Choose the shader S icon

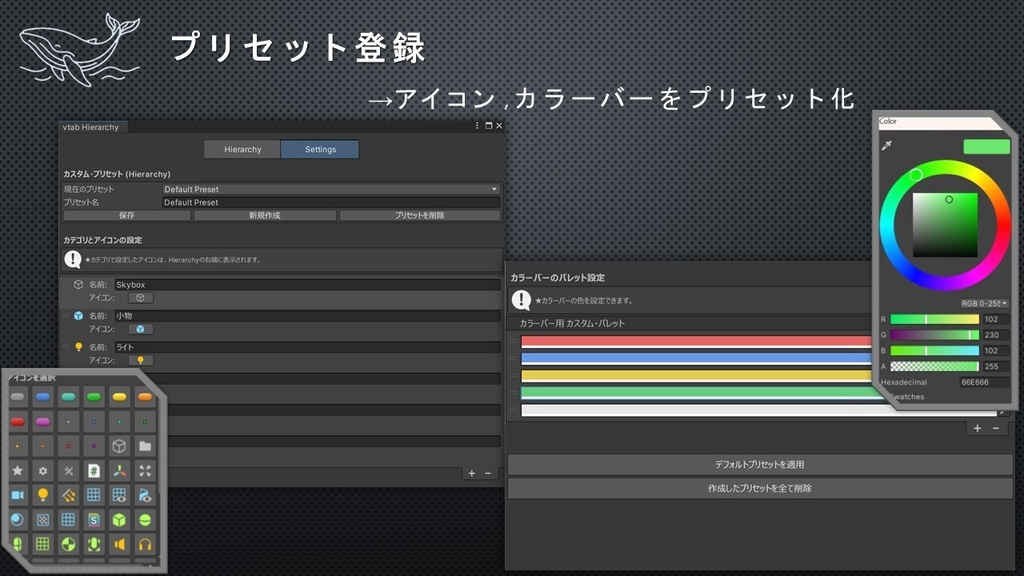pyautogui.click(x=94, y=520)
